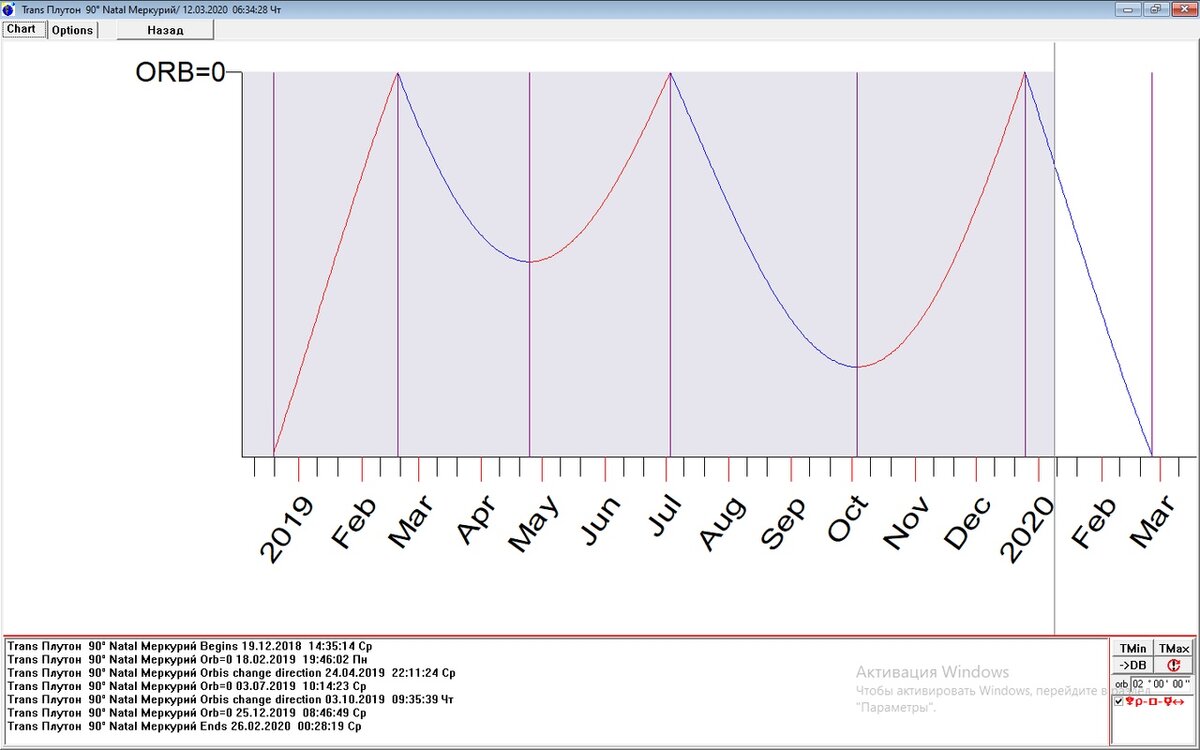Uncheck the Pluto square Mercury aspect checkbox
Screen dimensions: 1200x750
(x=1119, y=702)
